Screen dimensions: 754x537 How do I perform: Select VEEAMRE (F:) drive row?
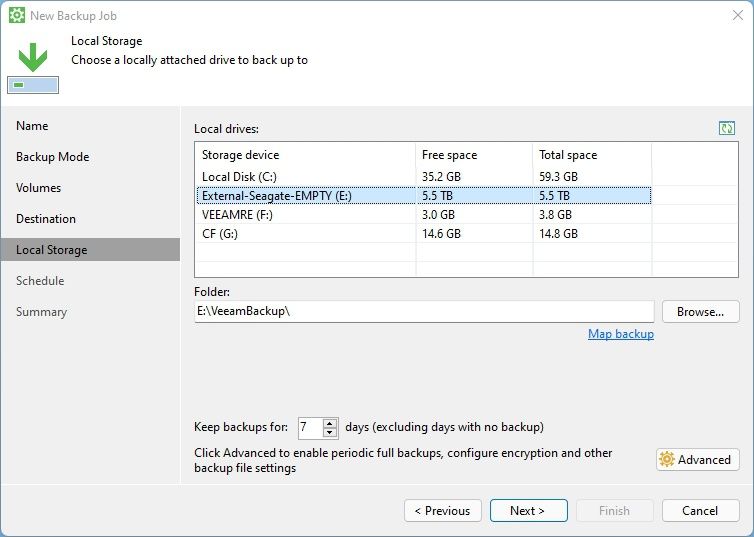coord(423,214)
